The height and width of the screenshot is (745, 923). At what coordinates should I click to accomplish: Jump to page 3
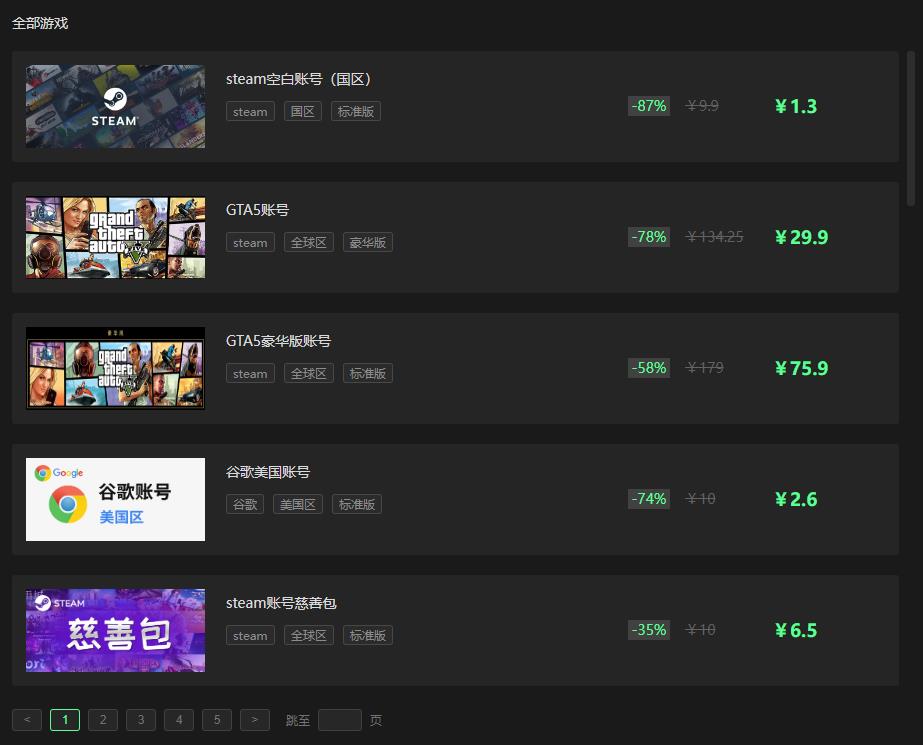pyautogui.click(x=141, y=720)
